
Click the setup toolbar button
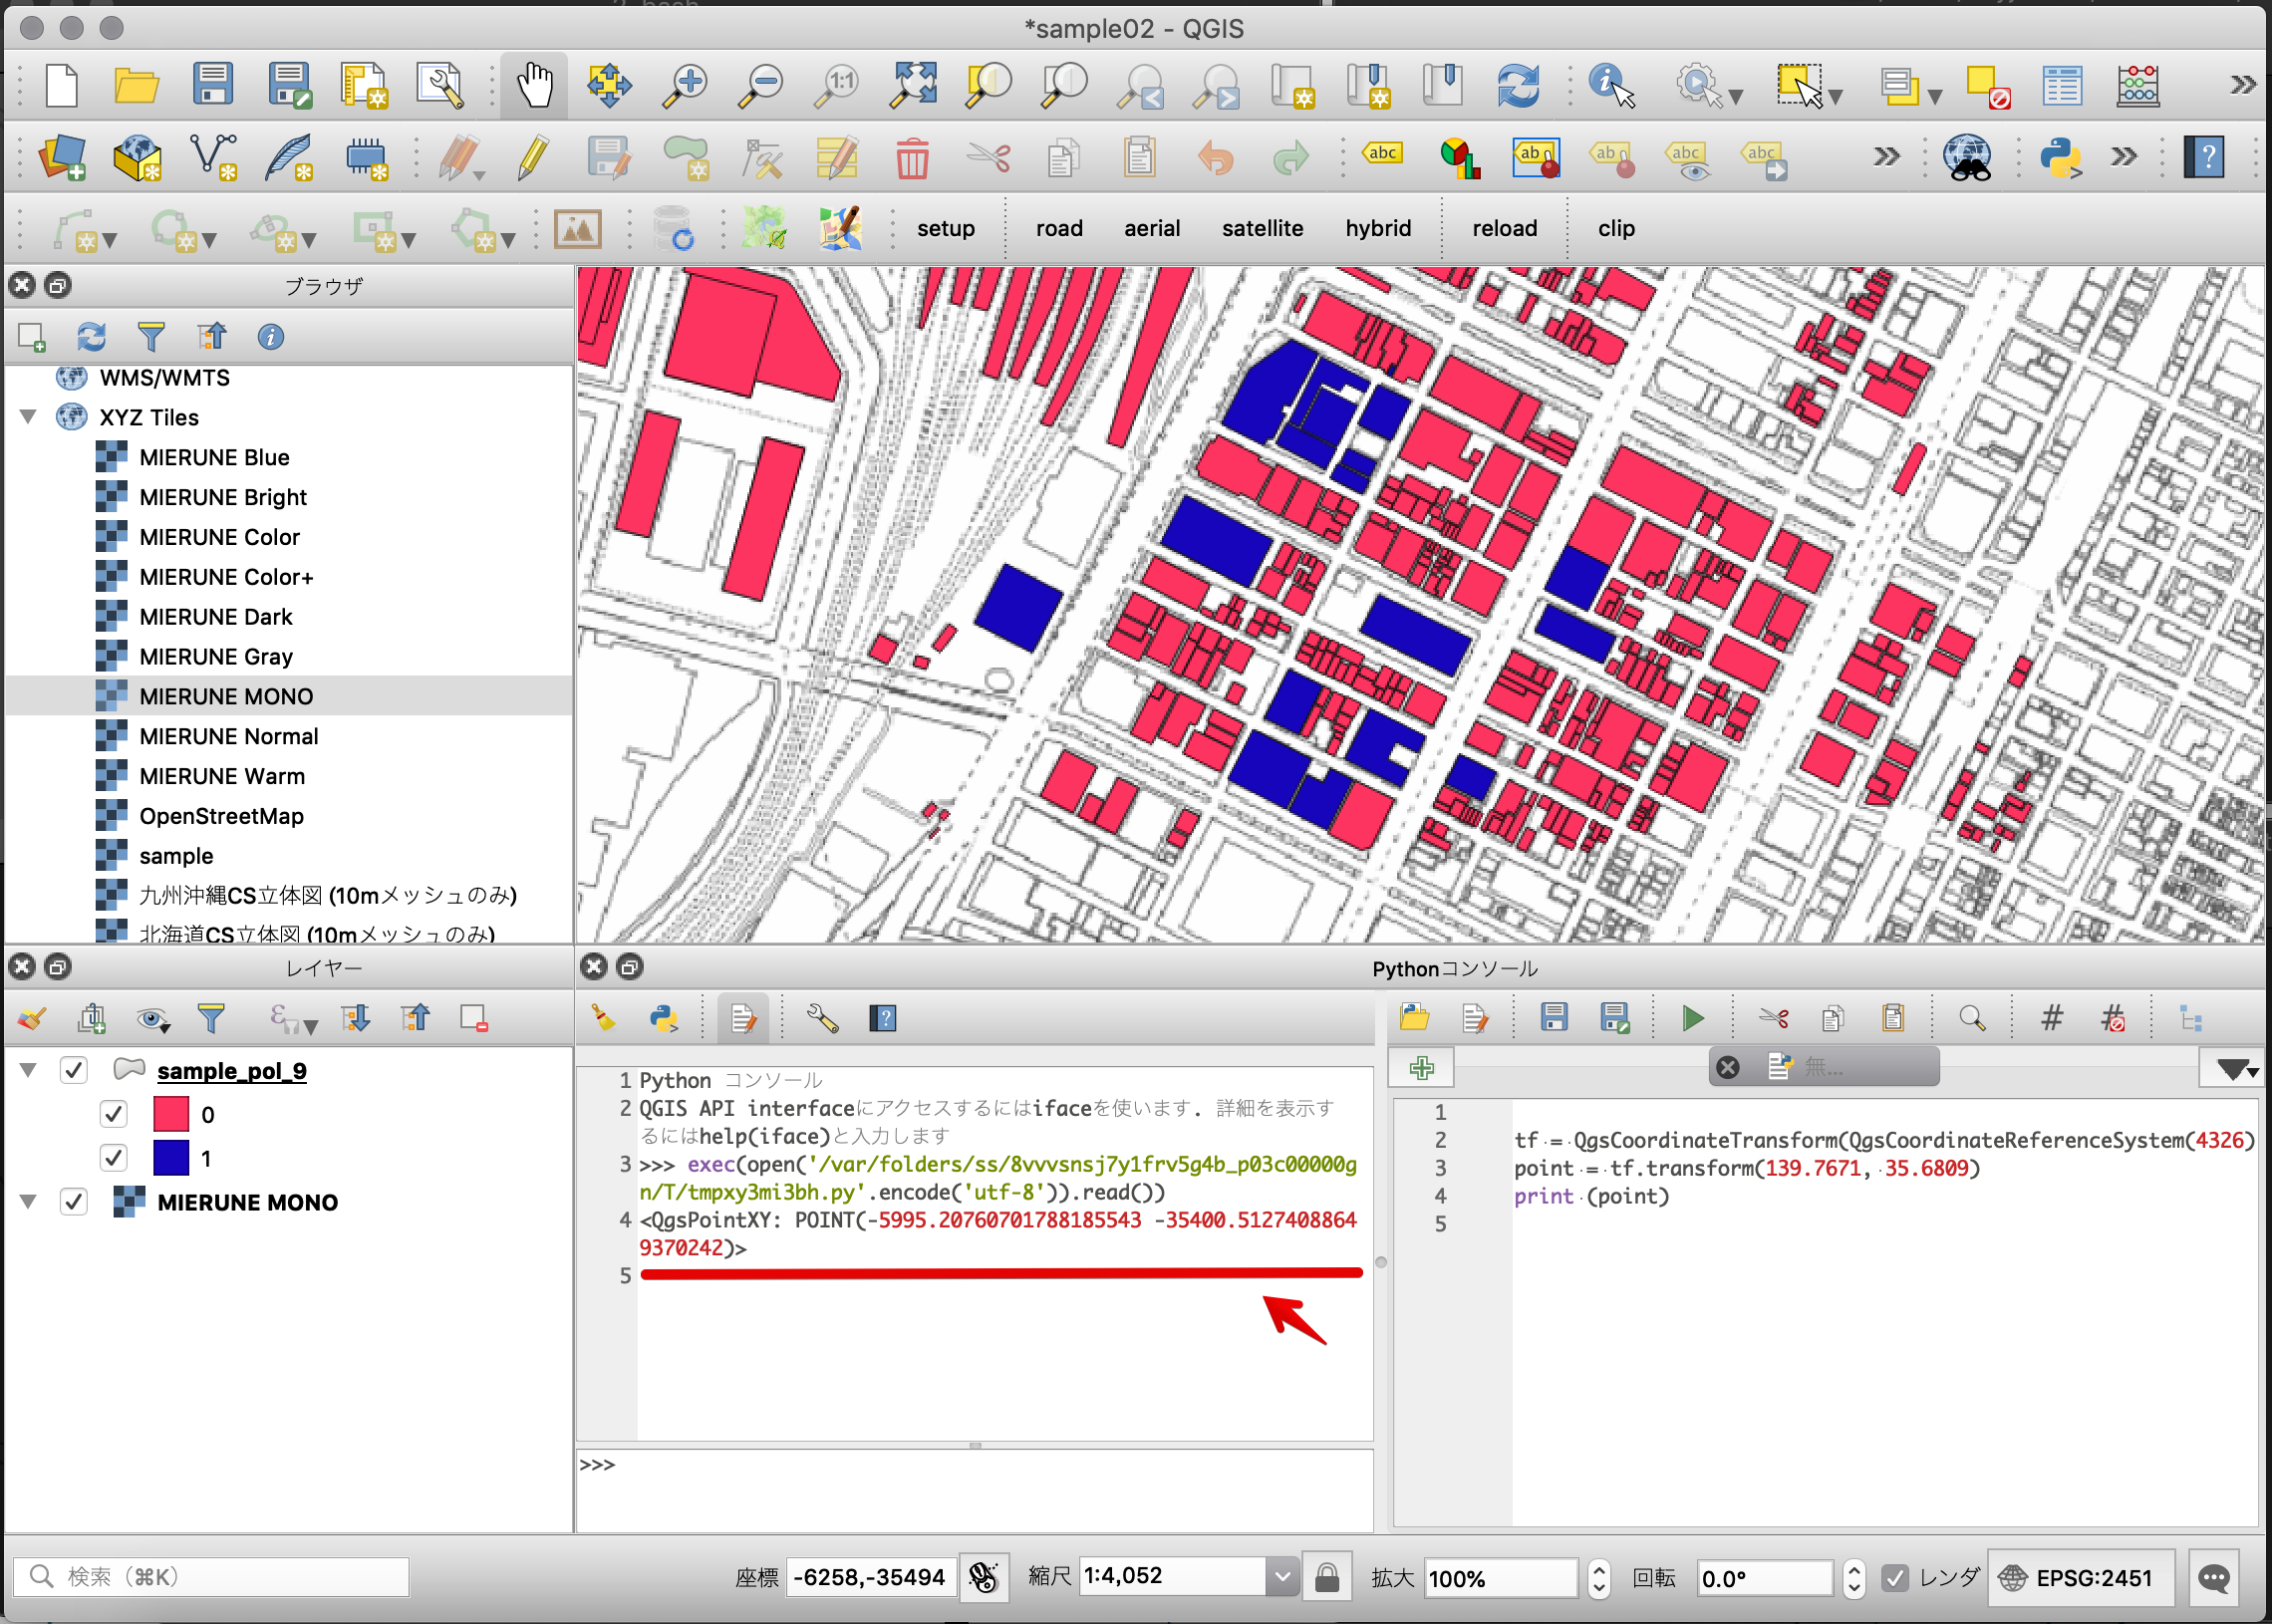pos(945,229)
